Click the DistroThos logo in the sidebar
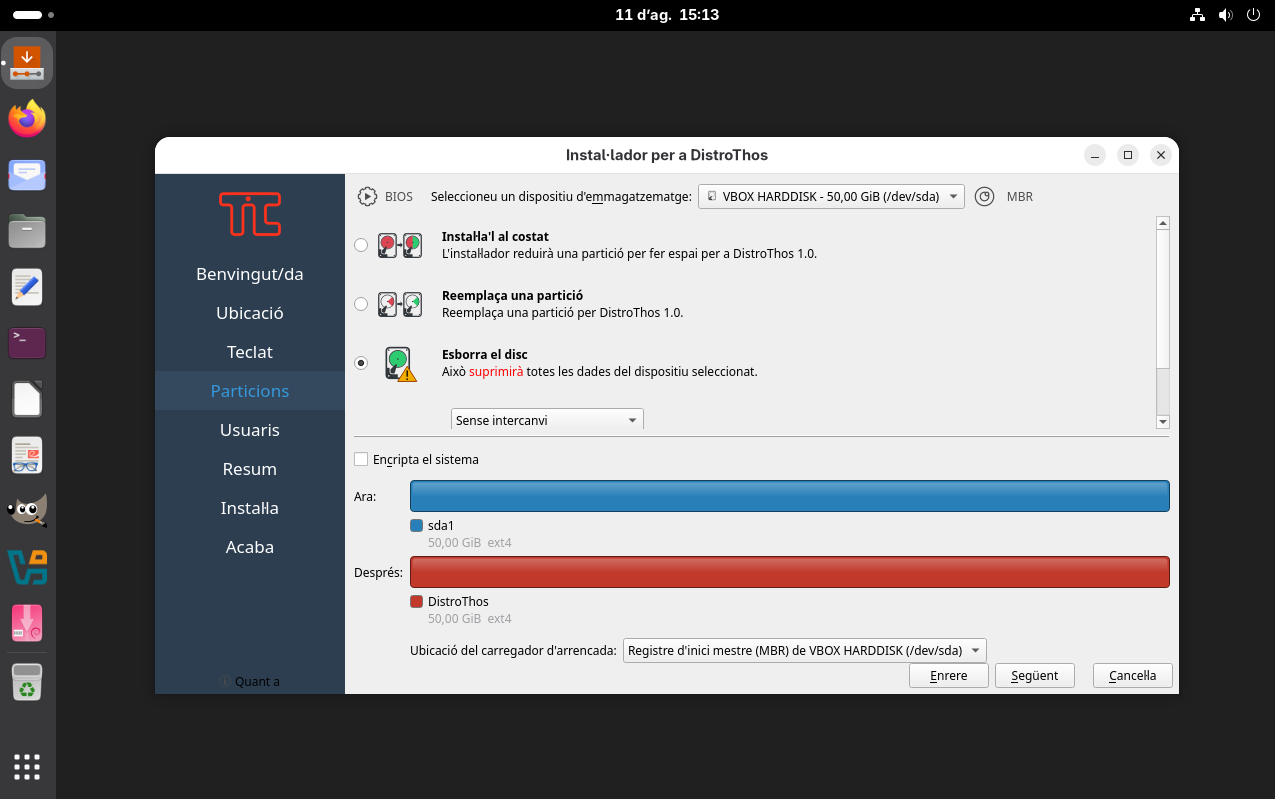 250,213
